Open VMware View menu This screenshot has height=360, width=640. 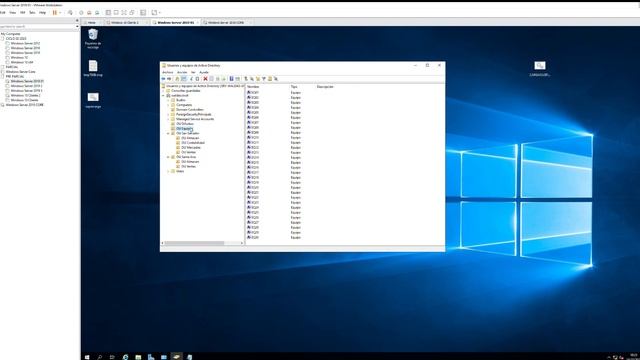(13, 13)
